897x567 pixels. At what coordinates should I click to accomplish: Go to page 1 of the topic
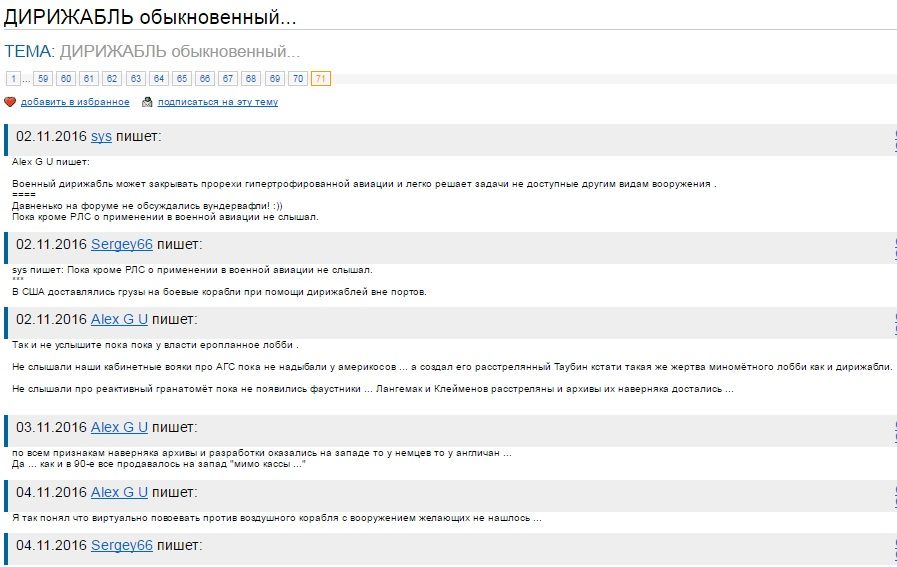tap(14, 78)
